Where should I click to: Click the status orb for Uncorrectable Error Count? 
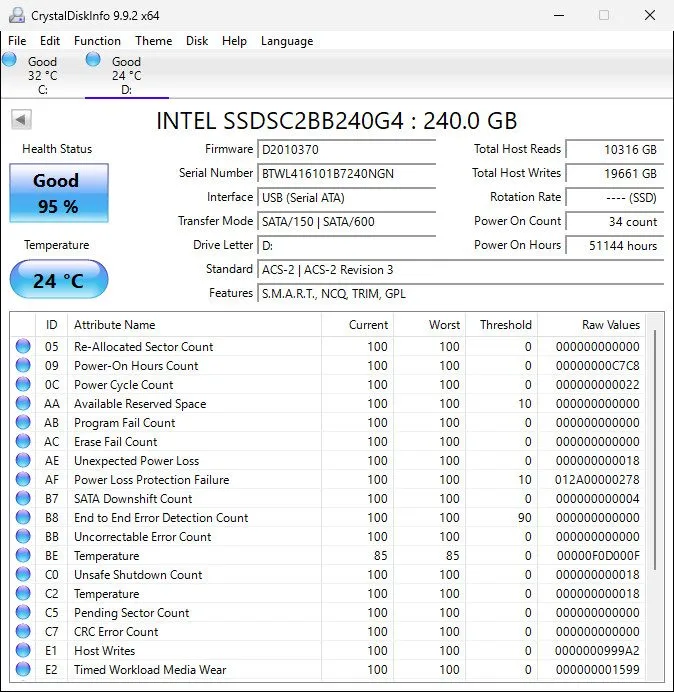23,536
